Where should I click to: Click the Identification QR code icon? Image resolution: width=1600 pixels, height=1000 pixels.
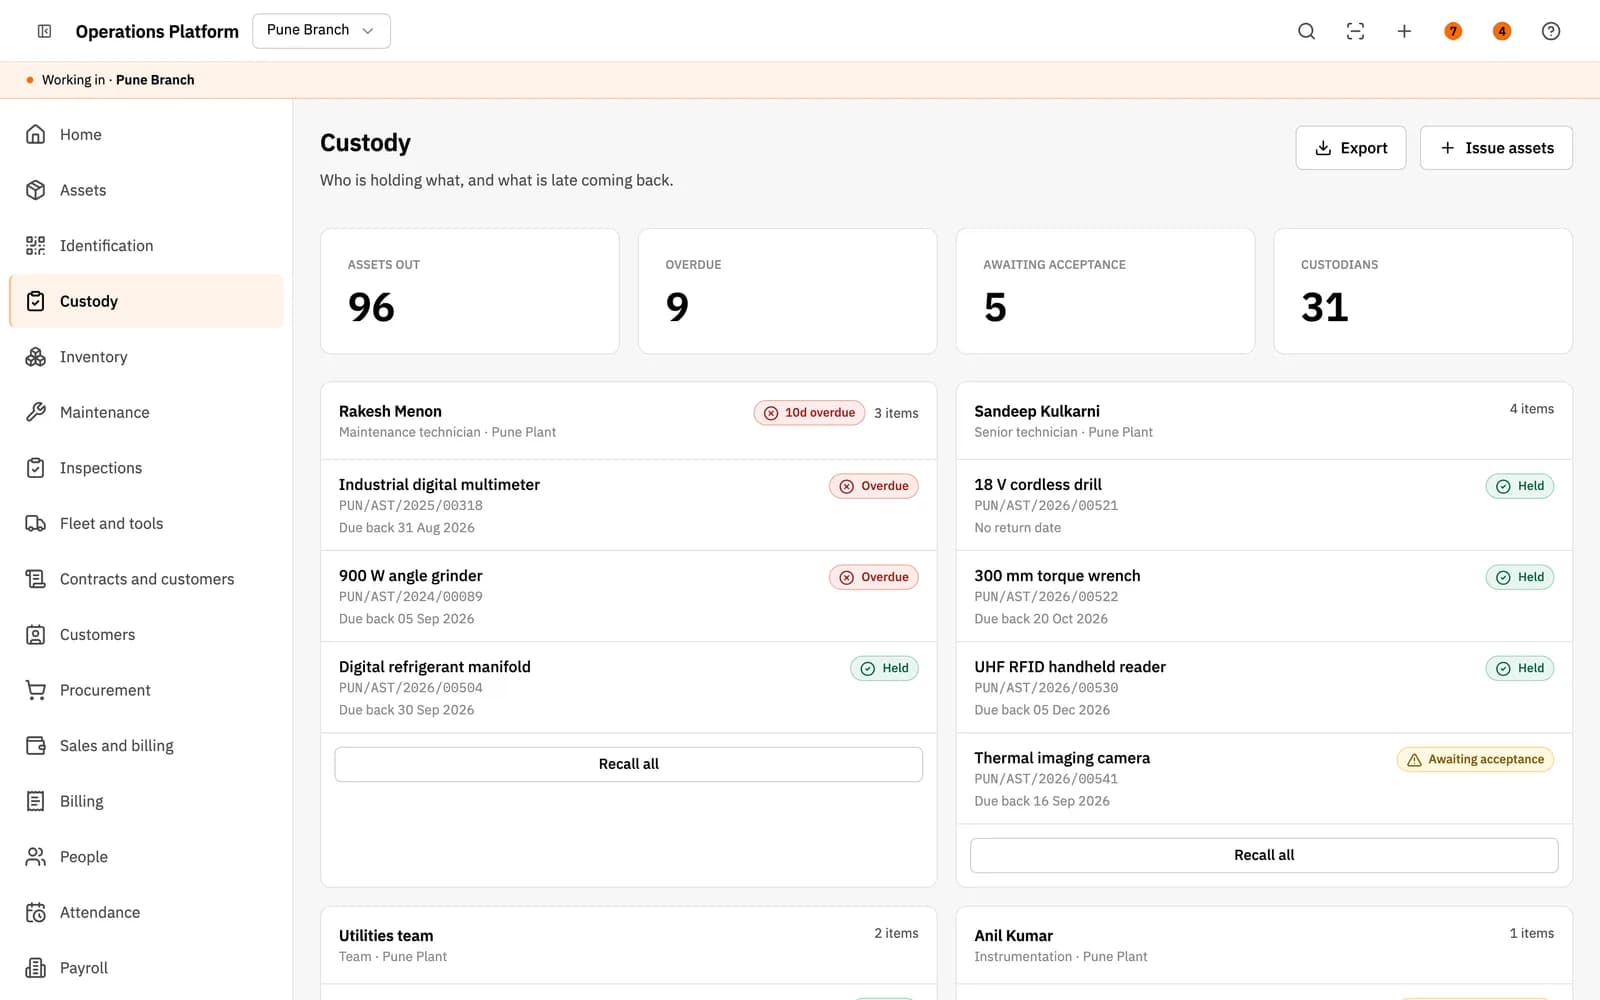36,245
